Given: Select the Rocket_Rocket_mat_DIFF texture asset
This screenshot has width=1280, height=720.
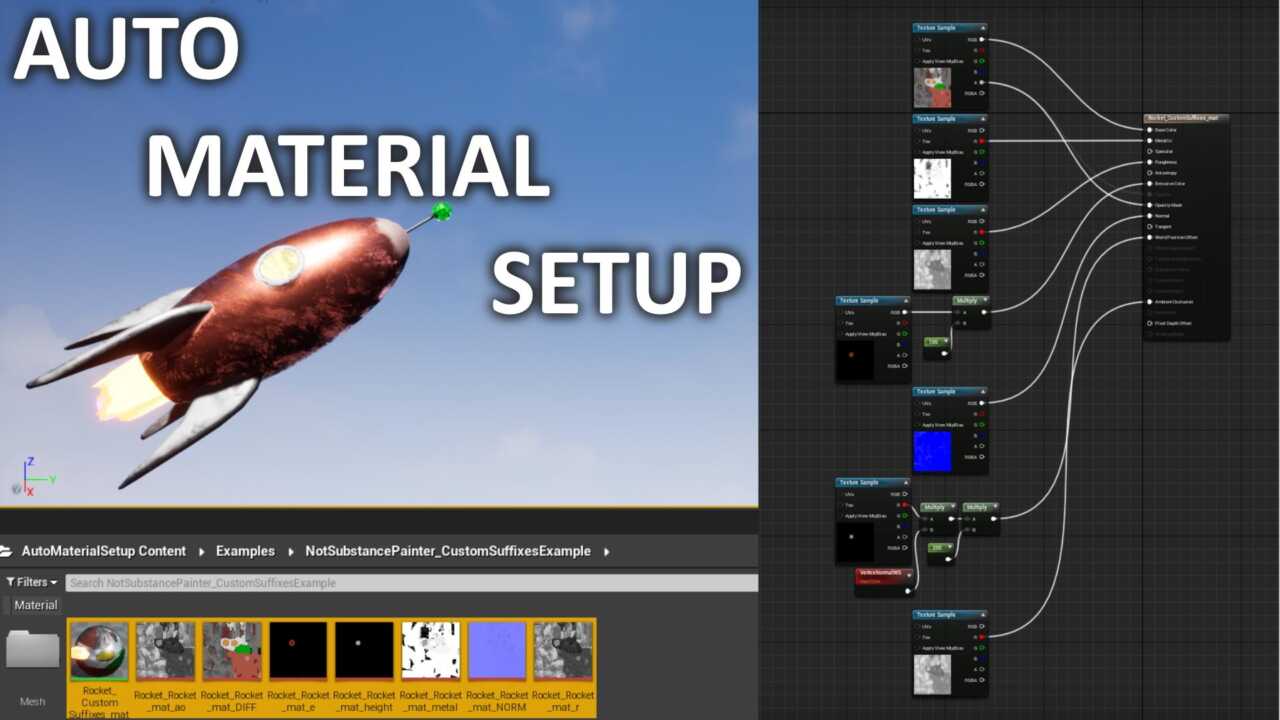Looking at the screenshot, I should pyautogui.click(x=232, y=650).
